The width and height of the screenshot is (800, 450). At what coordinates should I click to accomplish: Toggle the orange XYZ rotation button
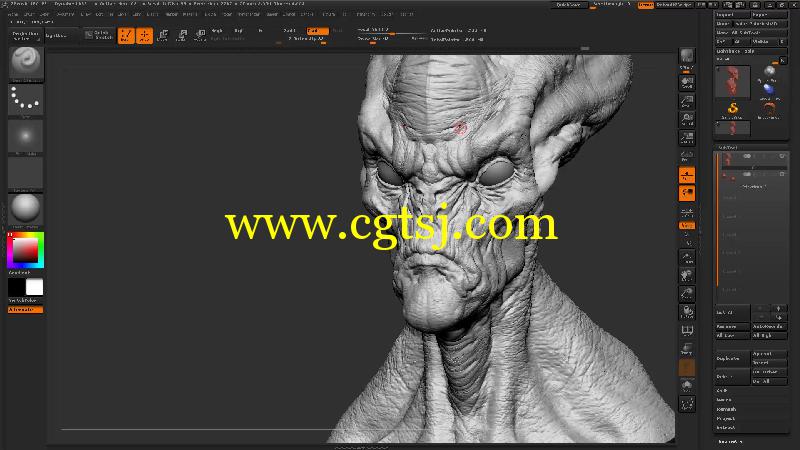[687, 226]
